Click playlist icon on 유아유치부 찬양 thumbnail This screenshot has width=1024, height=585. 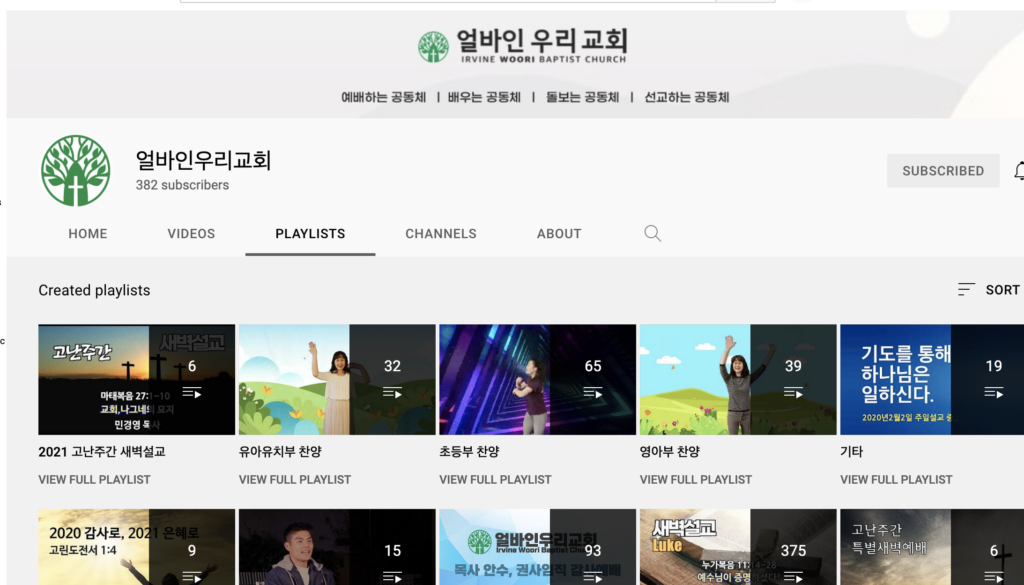tap(392, 392)
